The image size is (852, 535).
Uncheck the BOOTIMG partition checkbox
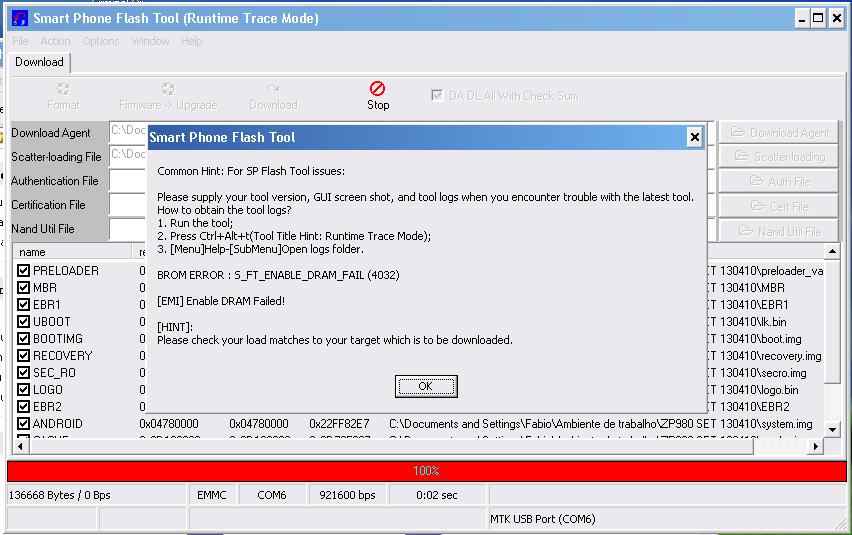(23, 338)
